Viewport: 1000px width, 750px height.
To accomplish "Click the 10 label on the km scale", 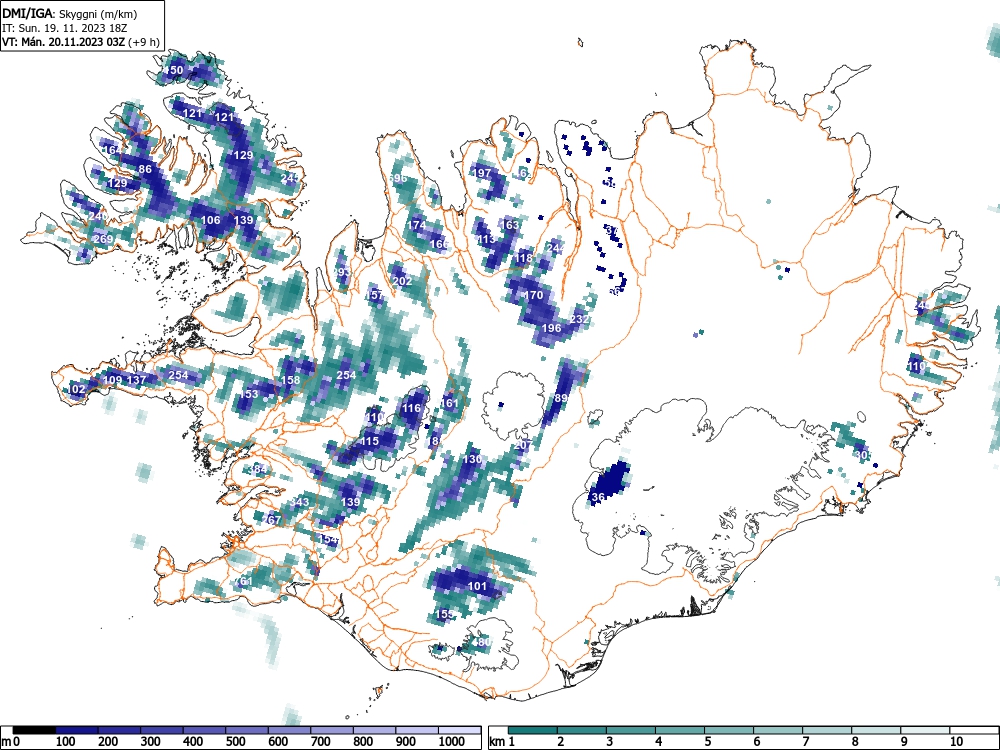I will 956,742.
